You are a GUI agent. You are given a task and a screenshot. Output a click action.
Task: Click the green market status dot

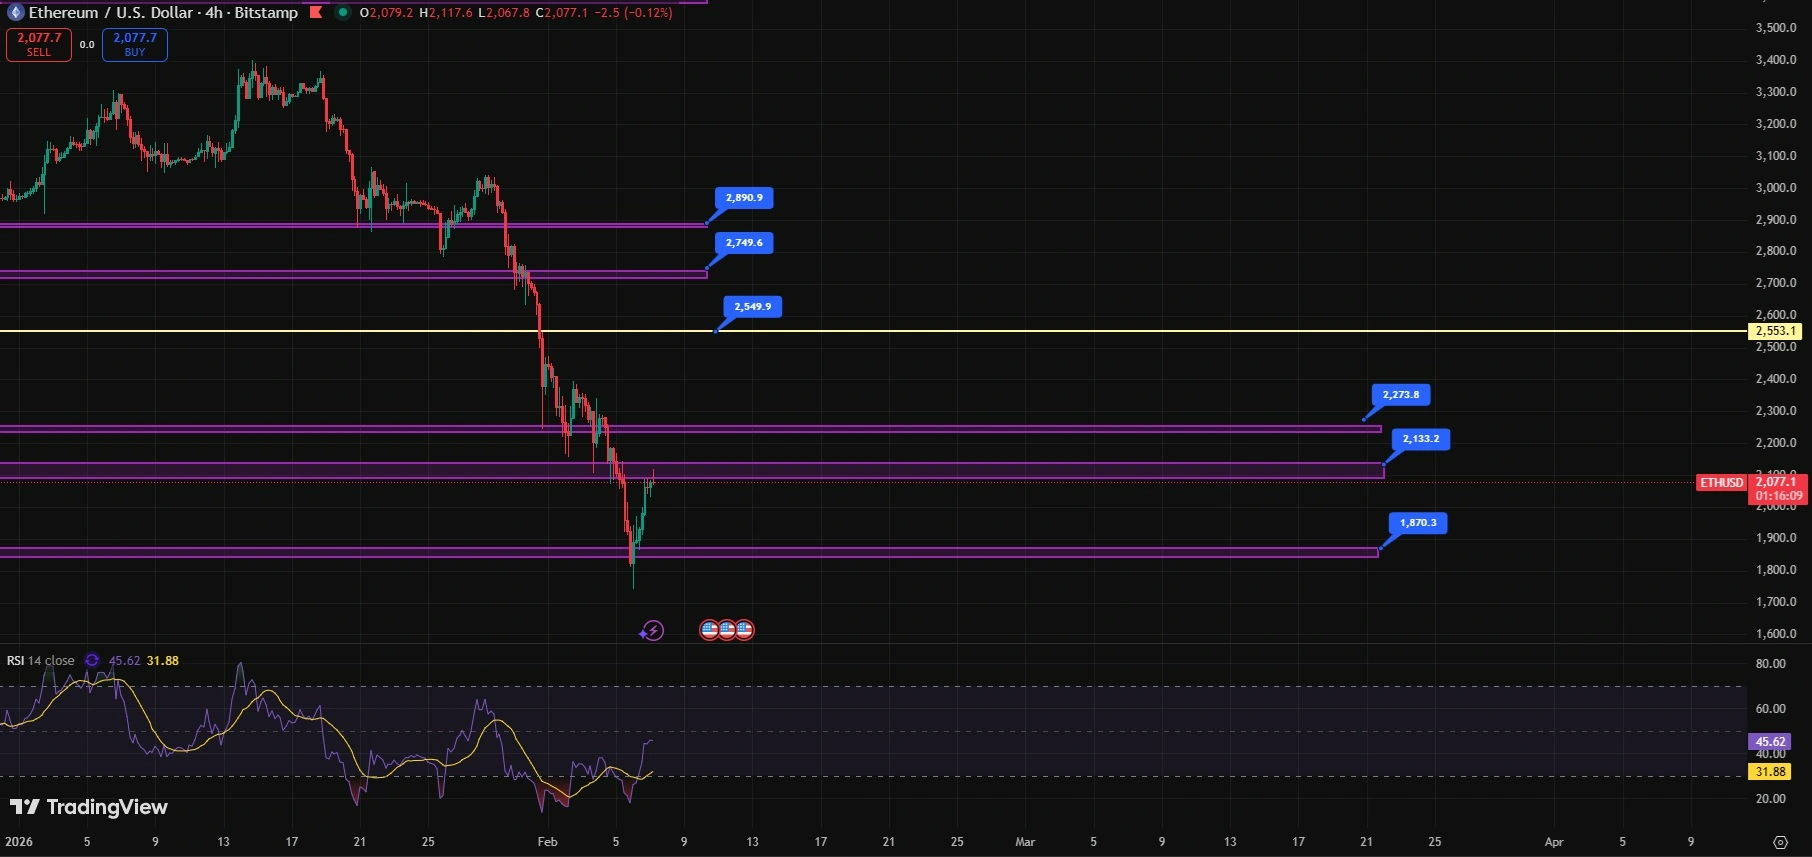pyautogui.click(x=343, y=13)
